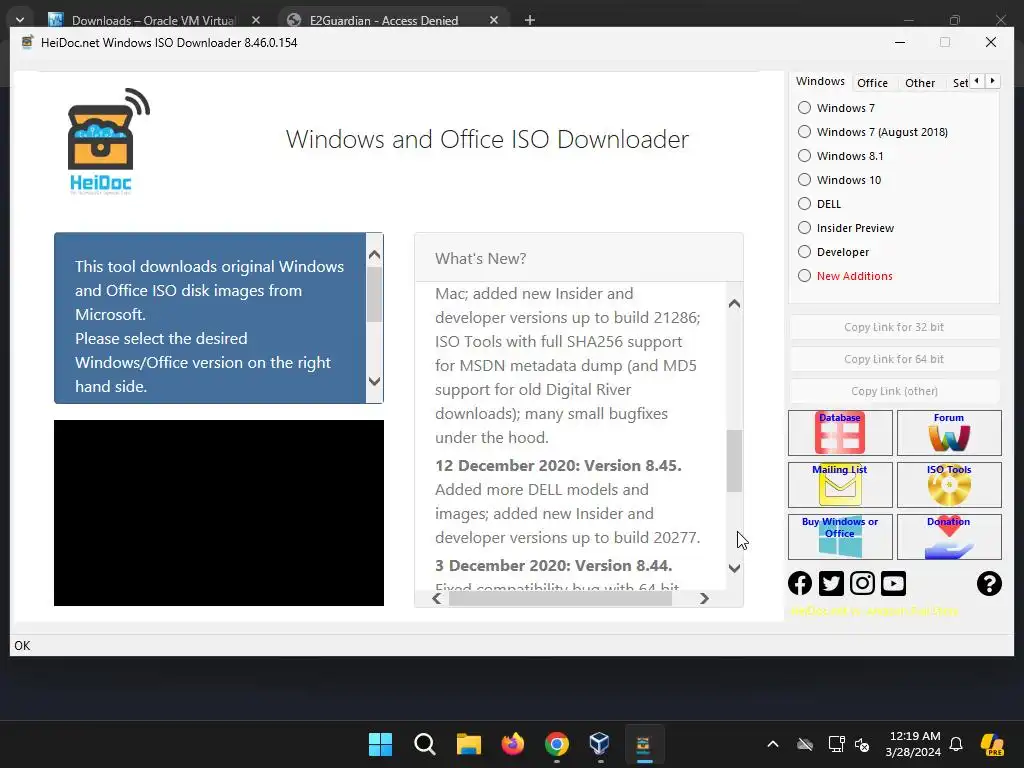Open HeiDoc Twitter page icon

831,583
